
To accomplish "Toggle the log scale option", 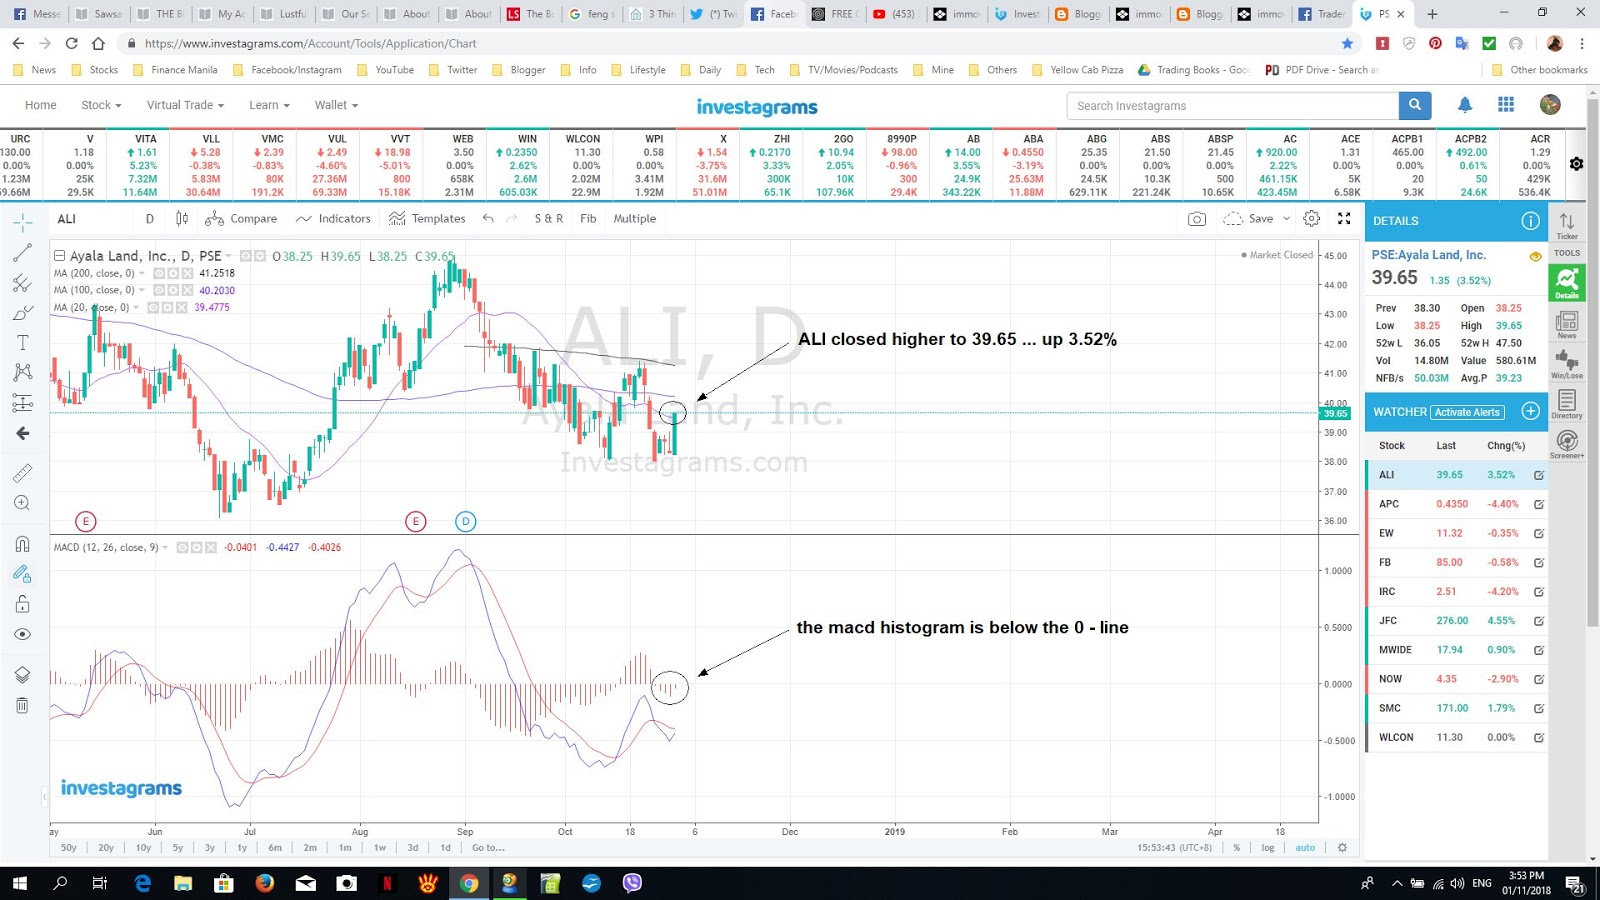I will tap(1268, 847).
